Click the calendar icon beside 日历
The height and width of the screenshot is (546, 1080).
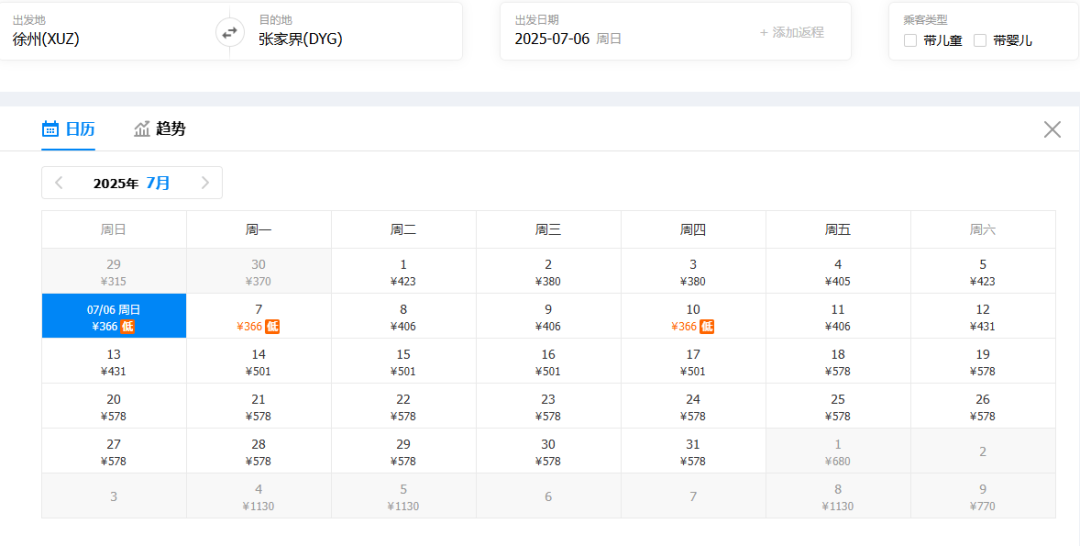coord(50,129)
